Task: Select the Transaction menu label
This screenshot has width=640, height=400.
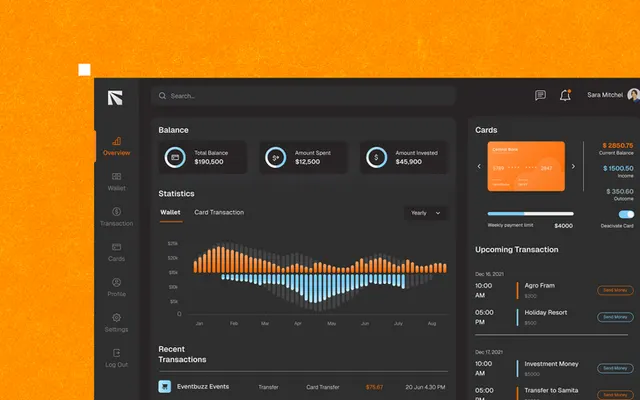Action: coord(116,223)
